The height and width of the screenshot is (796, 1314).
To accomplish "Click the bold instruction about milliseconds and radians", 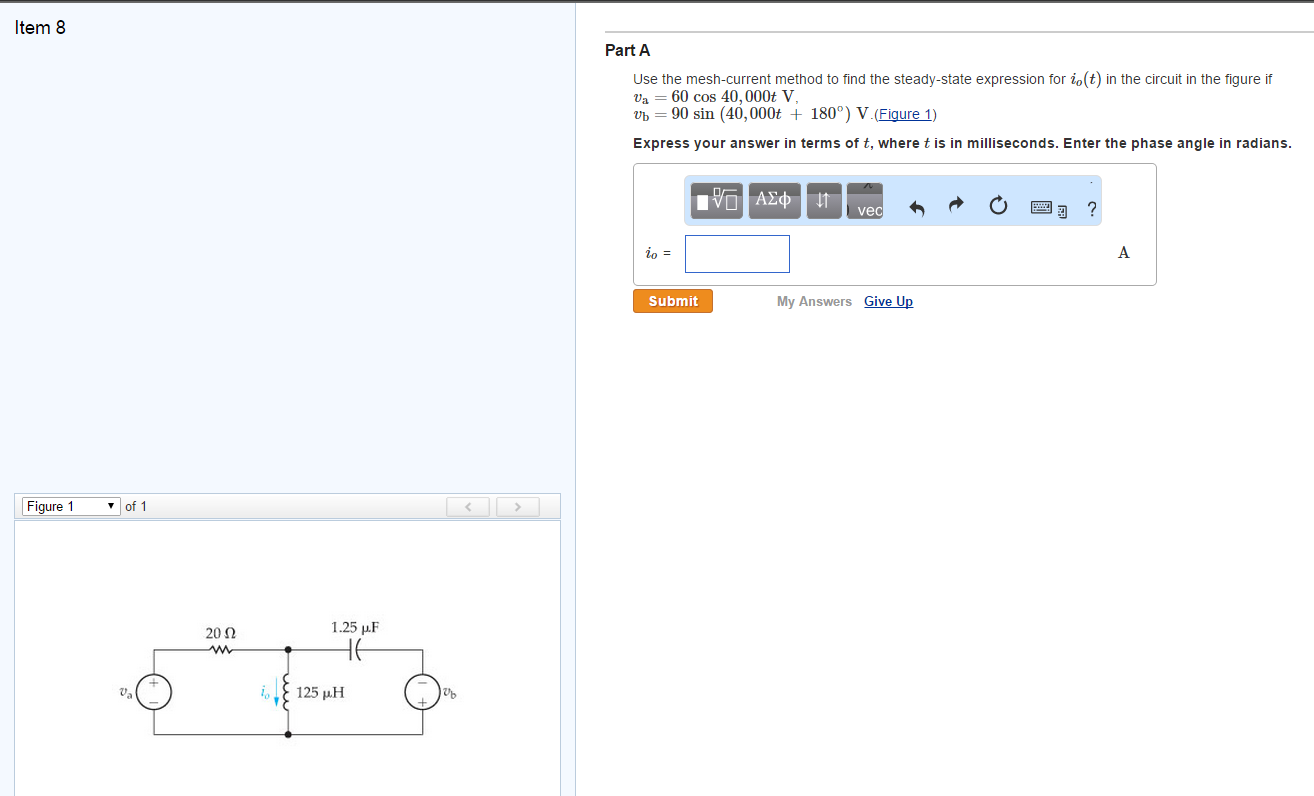I will (962, 143).
